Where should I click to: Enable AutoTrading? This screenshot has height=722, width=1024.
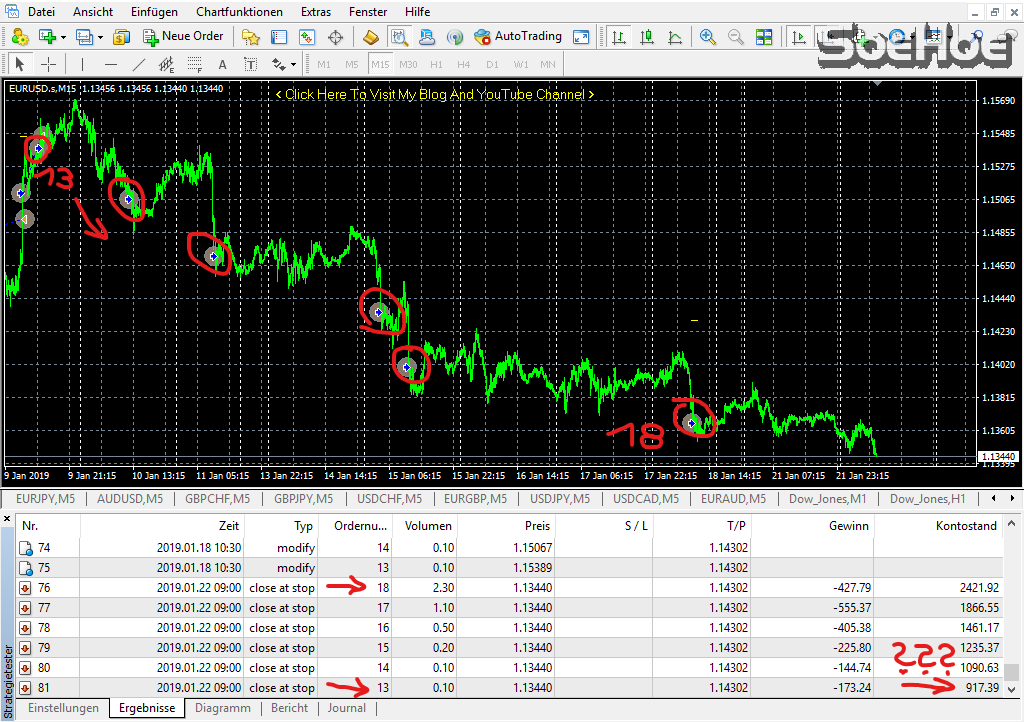[x=517, y=36]
